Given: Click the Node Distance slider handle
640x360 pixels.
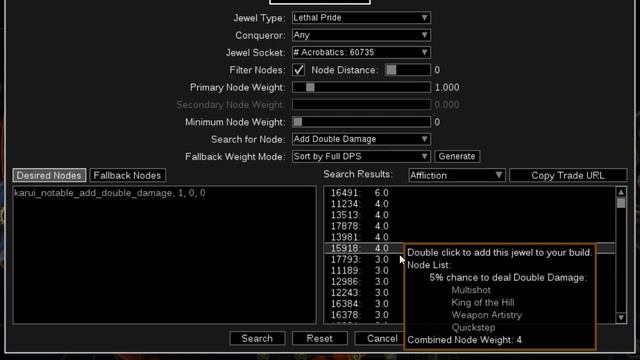Looking at the screenshot, I should (x=391, y=70).
